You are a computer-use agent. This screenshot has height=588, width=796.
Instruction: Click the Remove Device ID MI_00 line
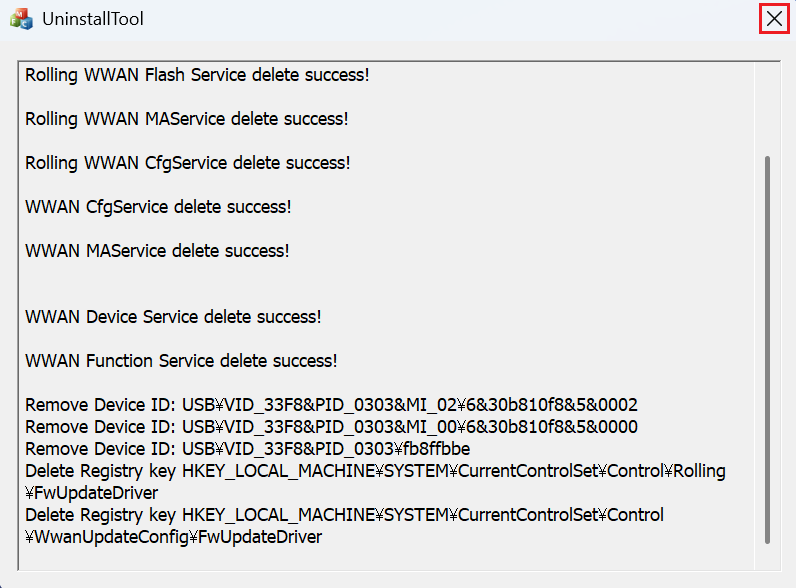331,427
